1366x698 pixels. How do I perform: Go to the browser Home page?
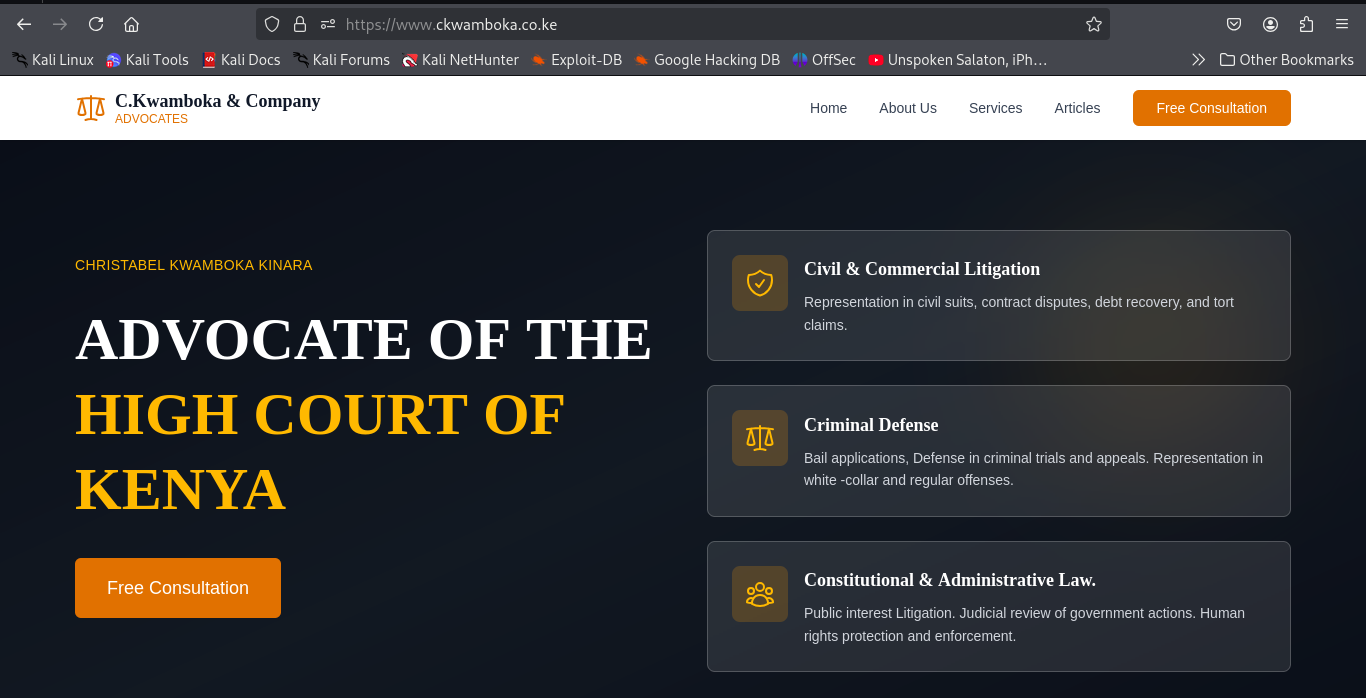131,24
